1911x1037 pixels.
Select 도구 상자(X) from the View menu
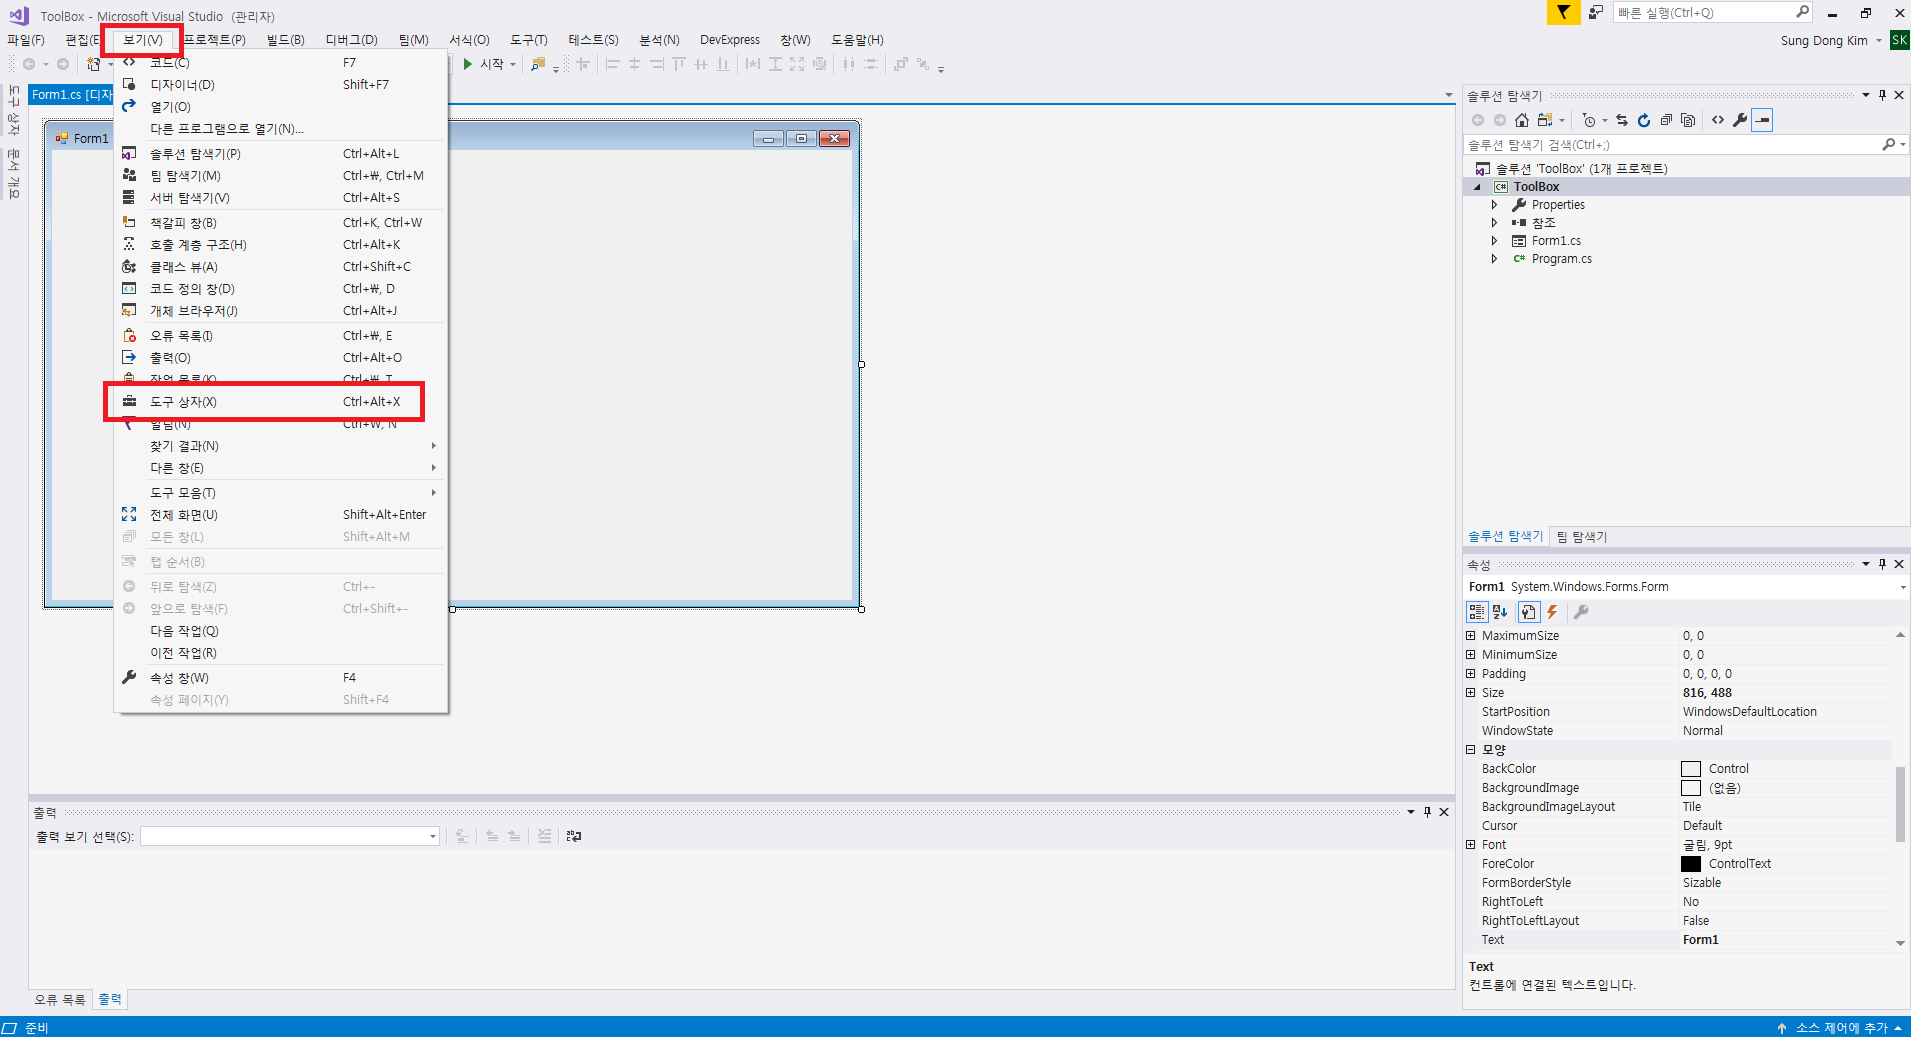pos(281,402)
